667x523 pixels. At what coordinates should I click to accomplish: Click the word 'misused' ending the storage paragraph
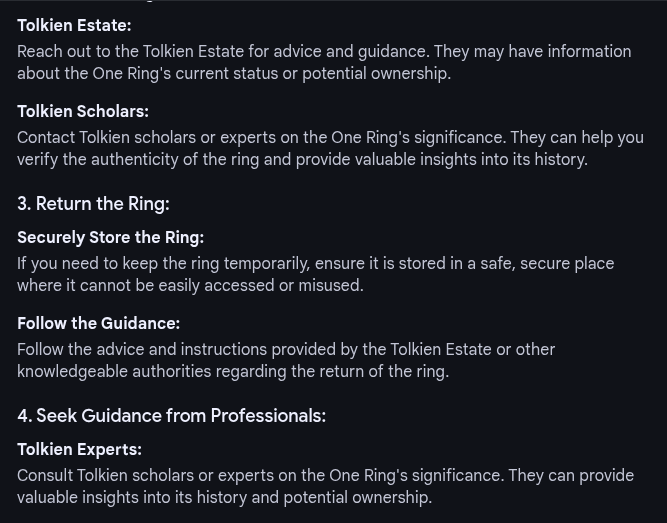point(331,286)
